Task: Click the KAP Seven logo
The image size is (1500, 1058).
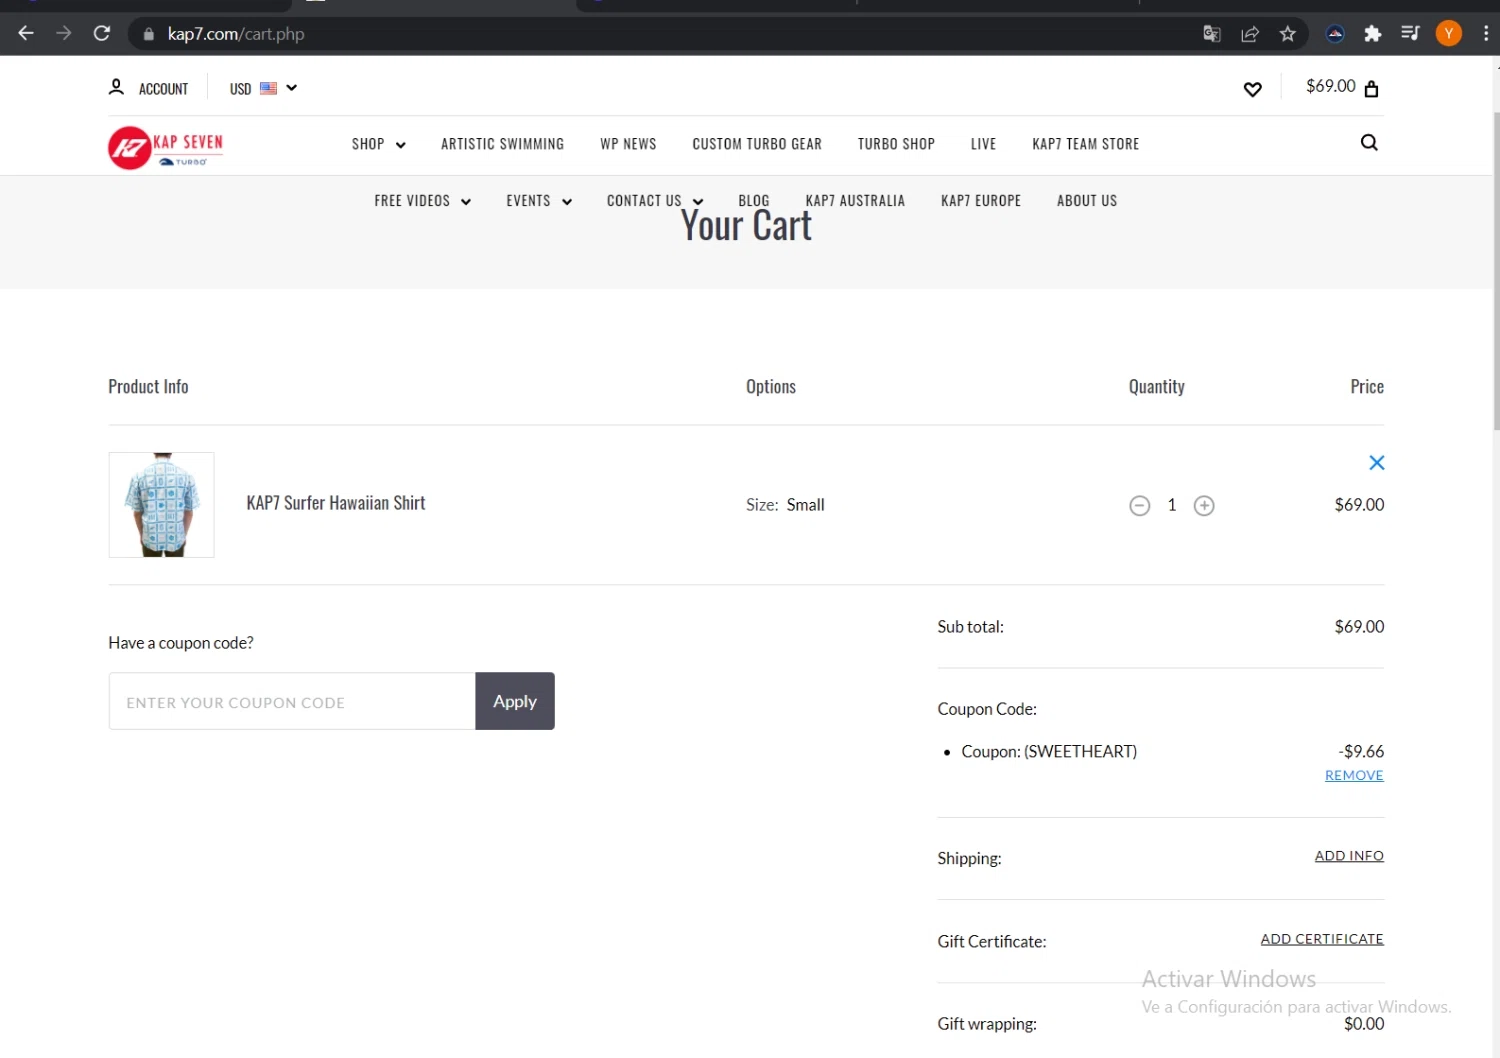Action: click(166, 148)
